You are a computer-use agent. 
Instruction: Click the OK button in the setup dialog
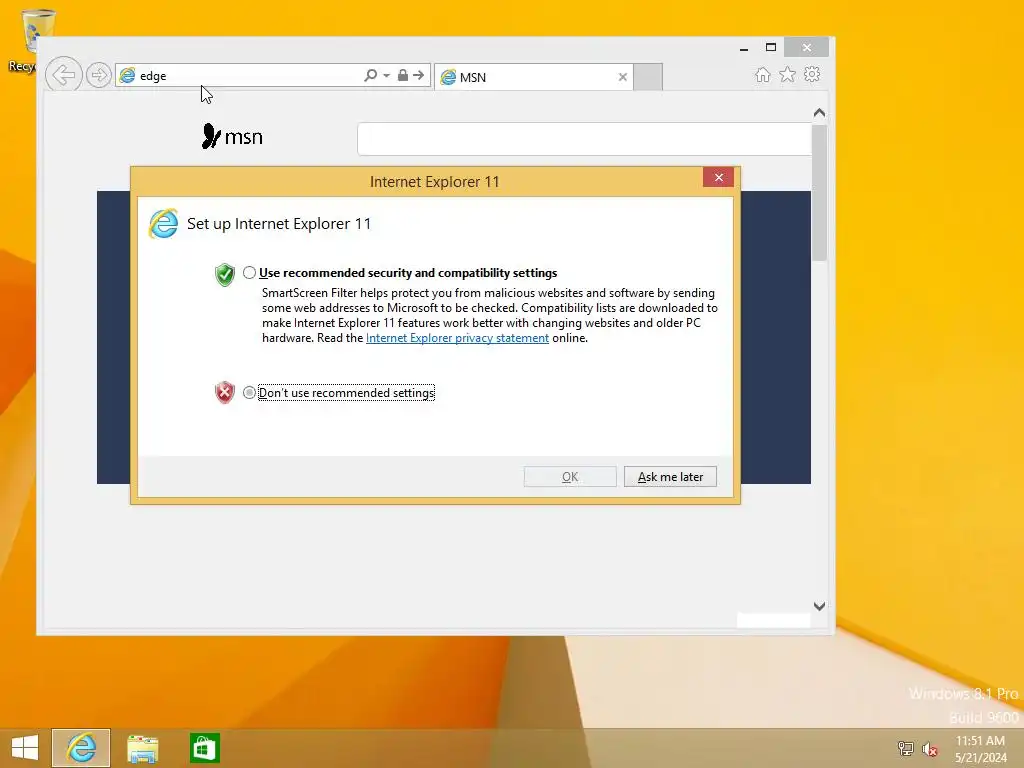pyautogui.click(x=569, y=477)
